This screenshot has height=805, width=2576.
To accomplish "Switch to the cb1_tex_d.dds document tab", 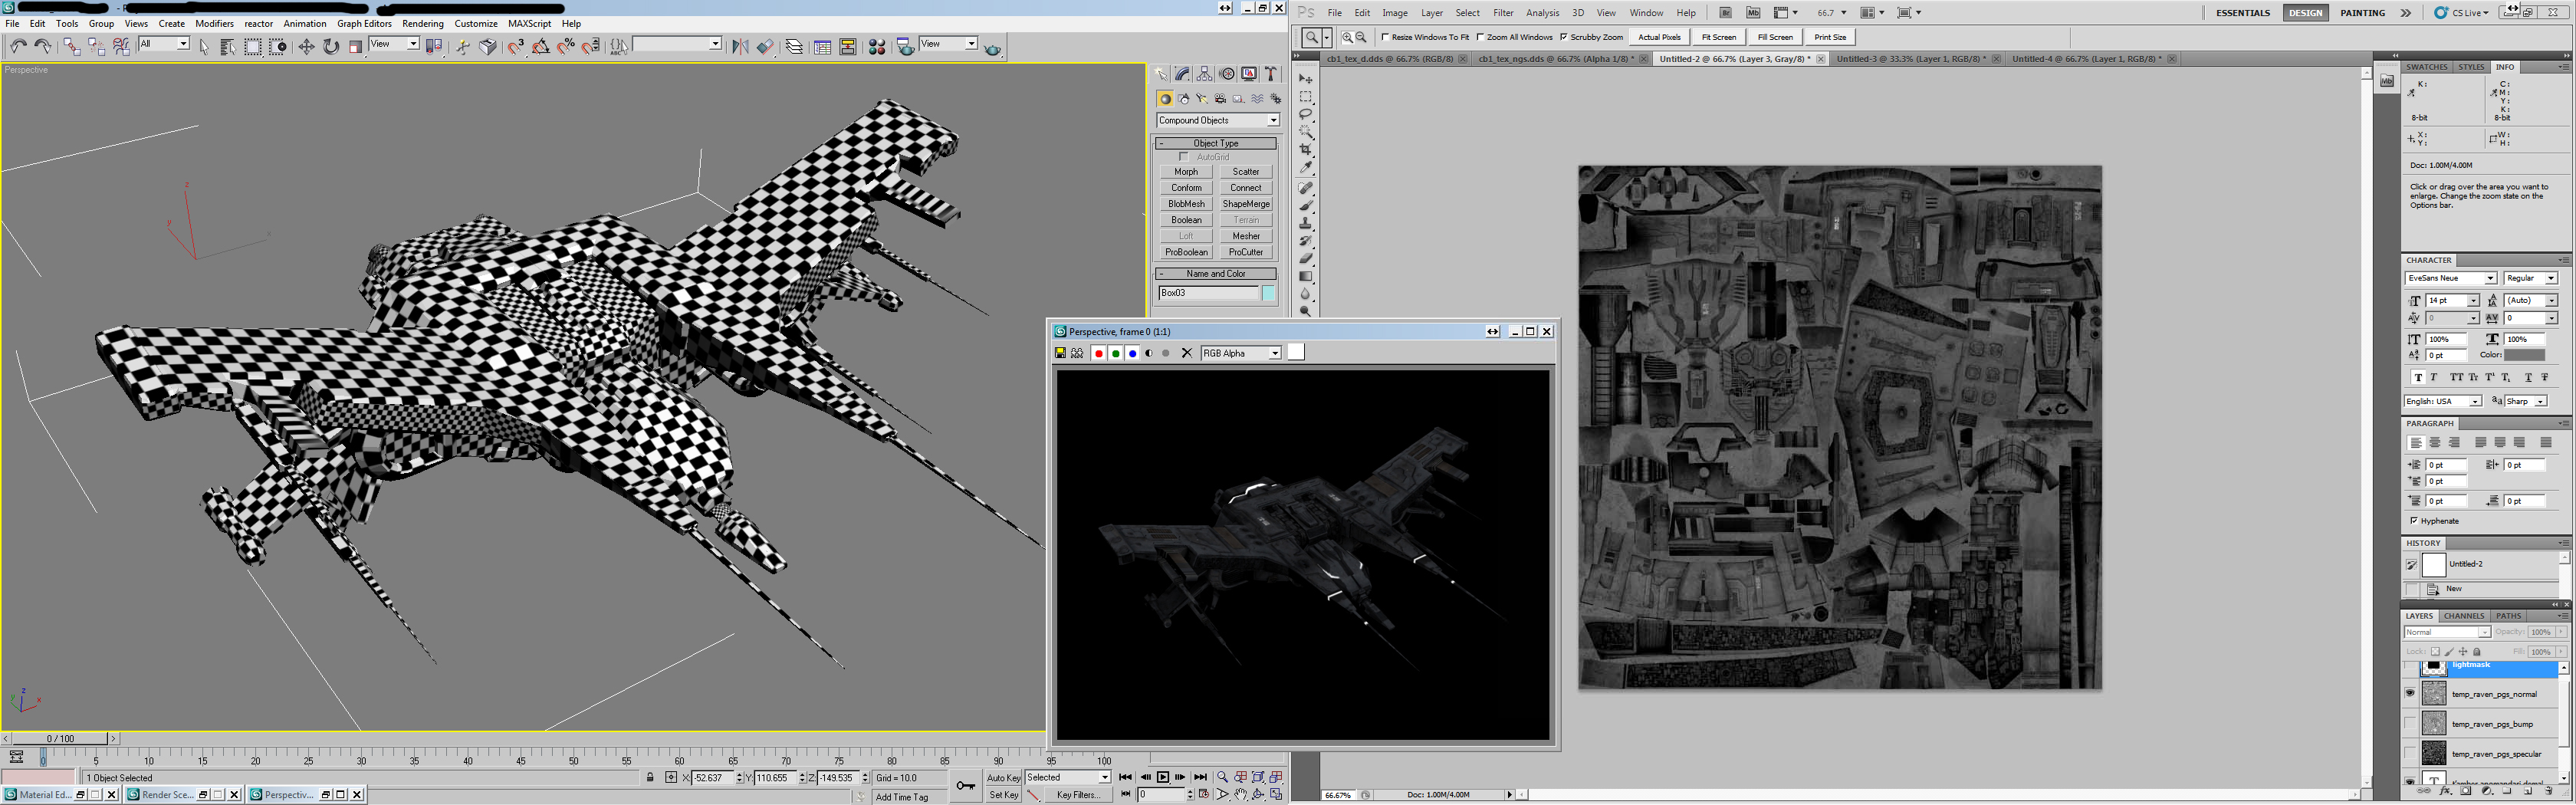I will tap(1389, 59).
